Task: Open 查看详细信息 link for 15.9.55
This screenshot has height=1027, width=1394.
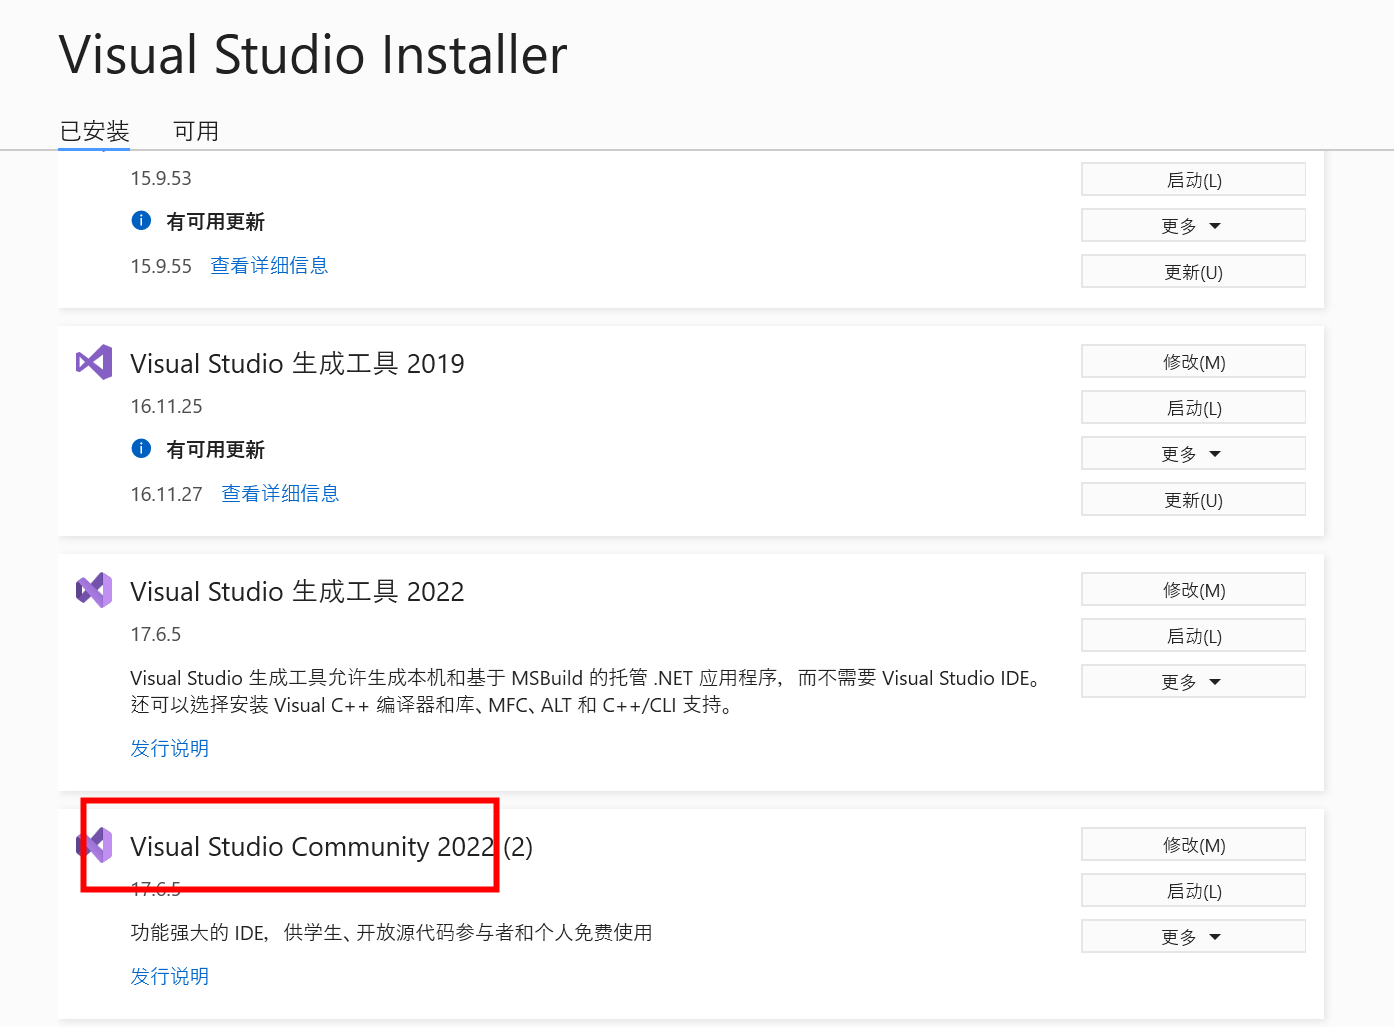Action: (x=269, y=266)
